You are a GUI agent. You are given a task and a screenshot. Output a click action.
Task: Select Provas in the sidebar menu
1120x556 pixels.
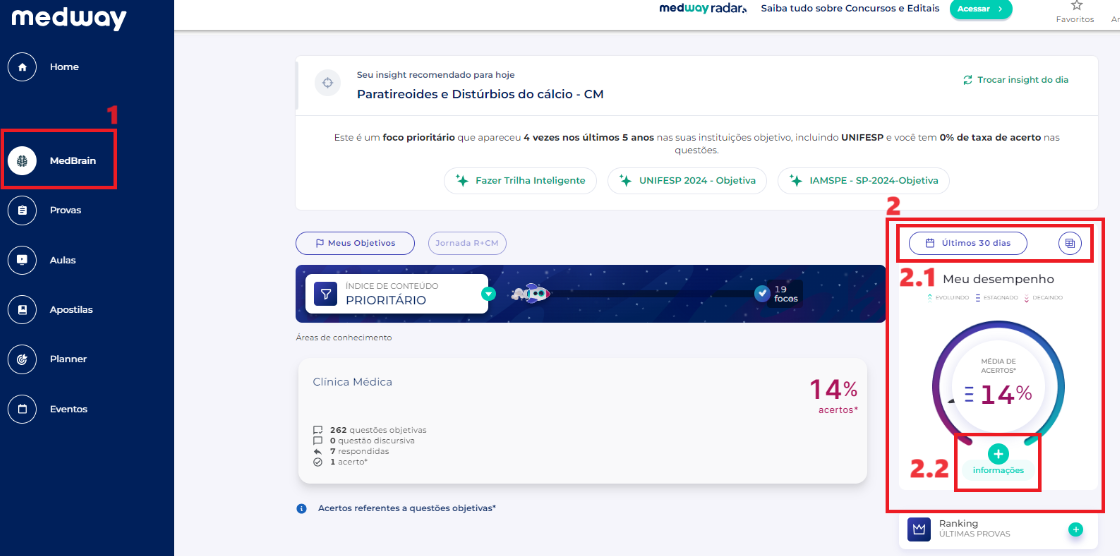(x=66, y=210)
